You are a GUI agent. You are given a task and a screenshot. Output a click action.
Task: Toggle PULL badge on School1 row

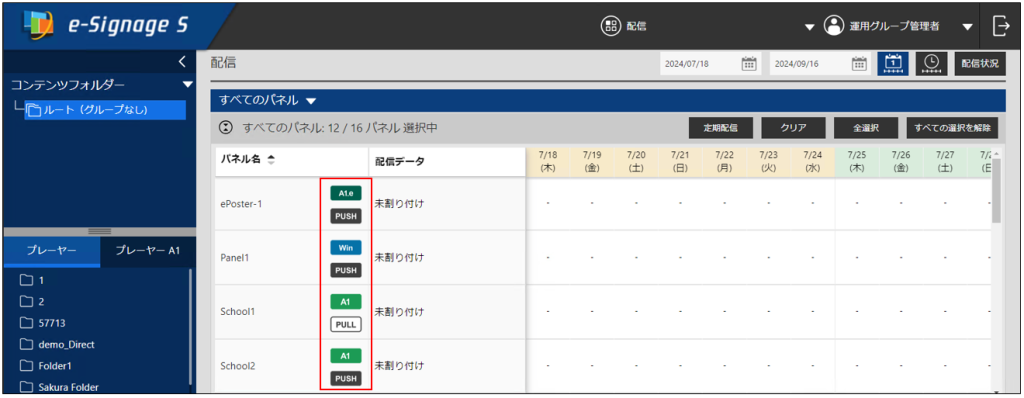tap(345, 323)
